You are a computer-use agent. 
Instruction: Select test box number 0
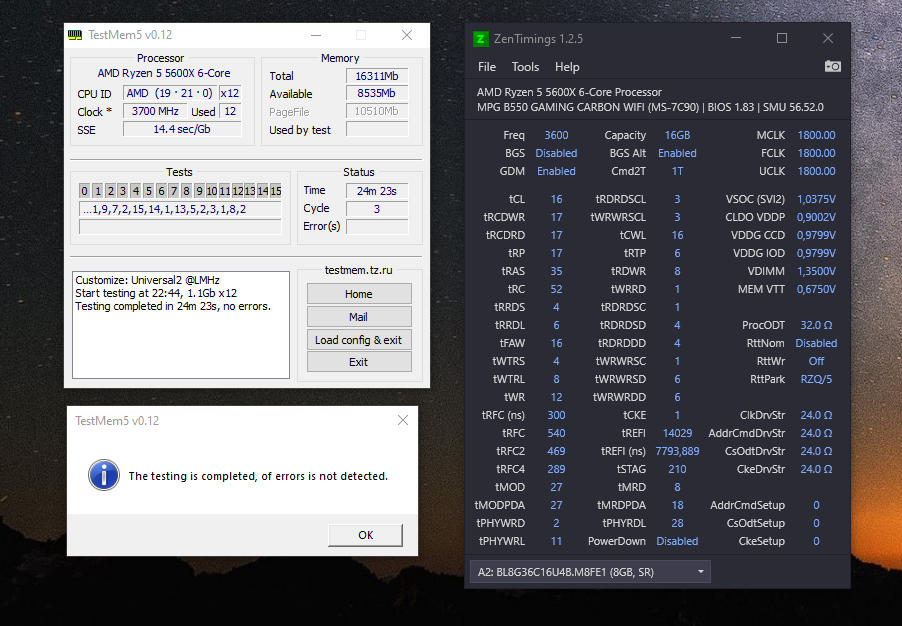(x=85, y=191)
